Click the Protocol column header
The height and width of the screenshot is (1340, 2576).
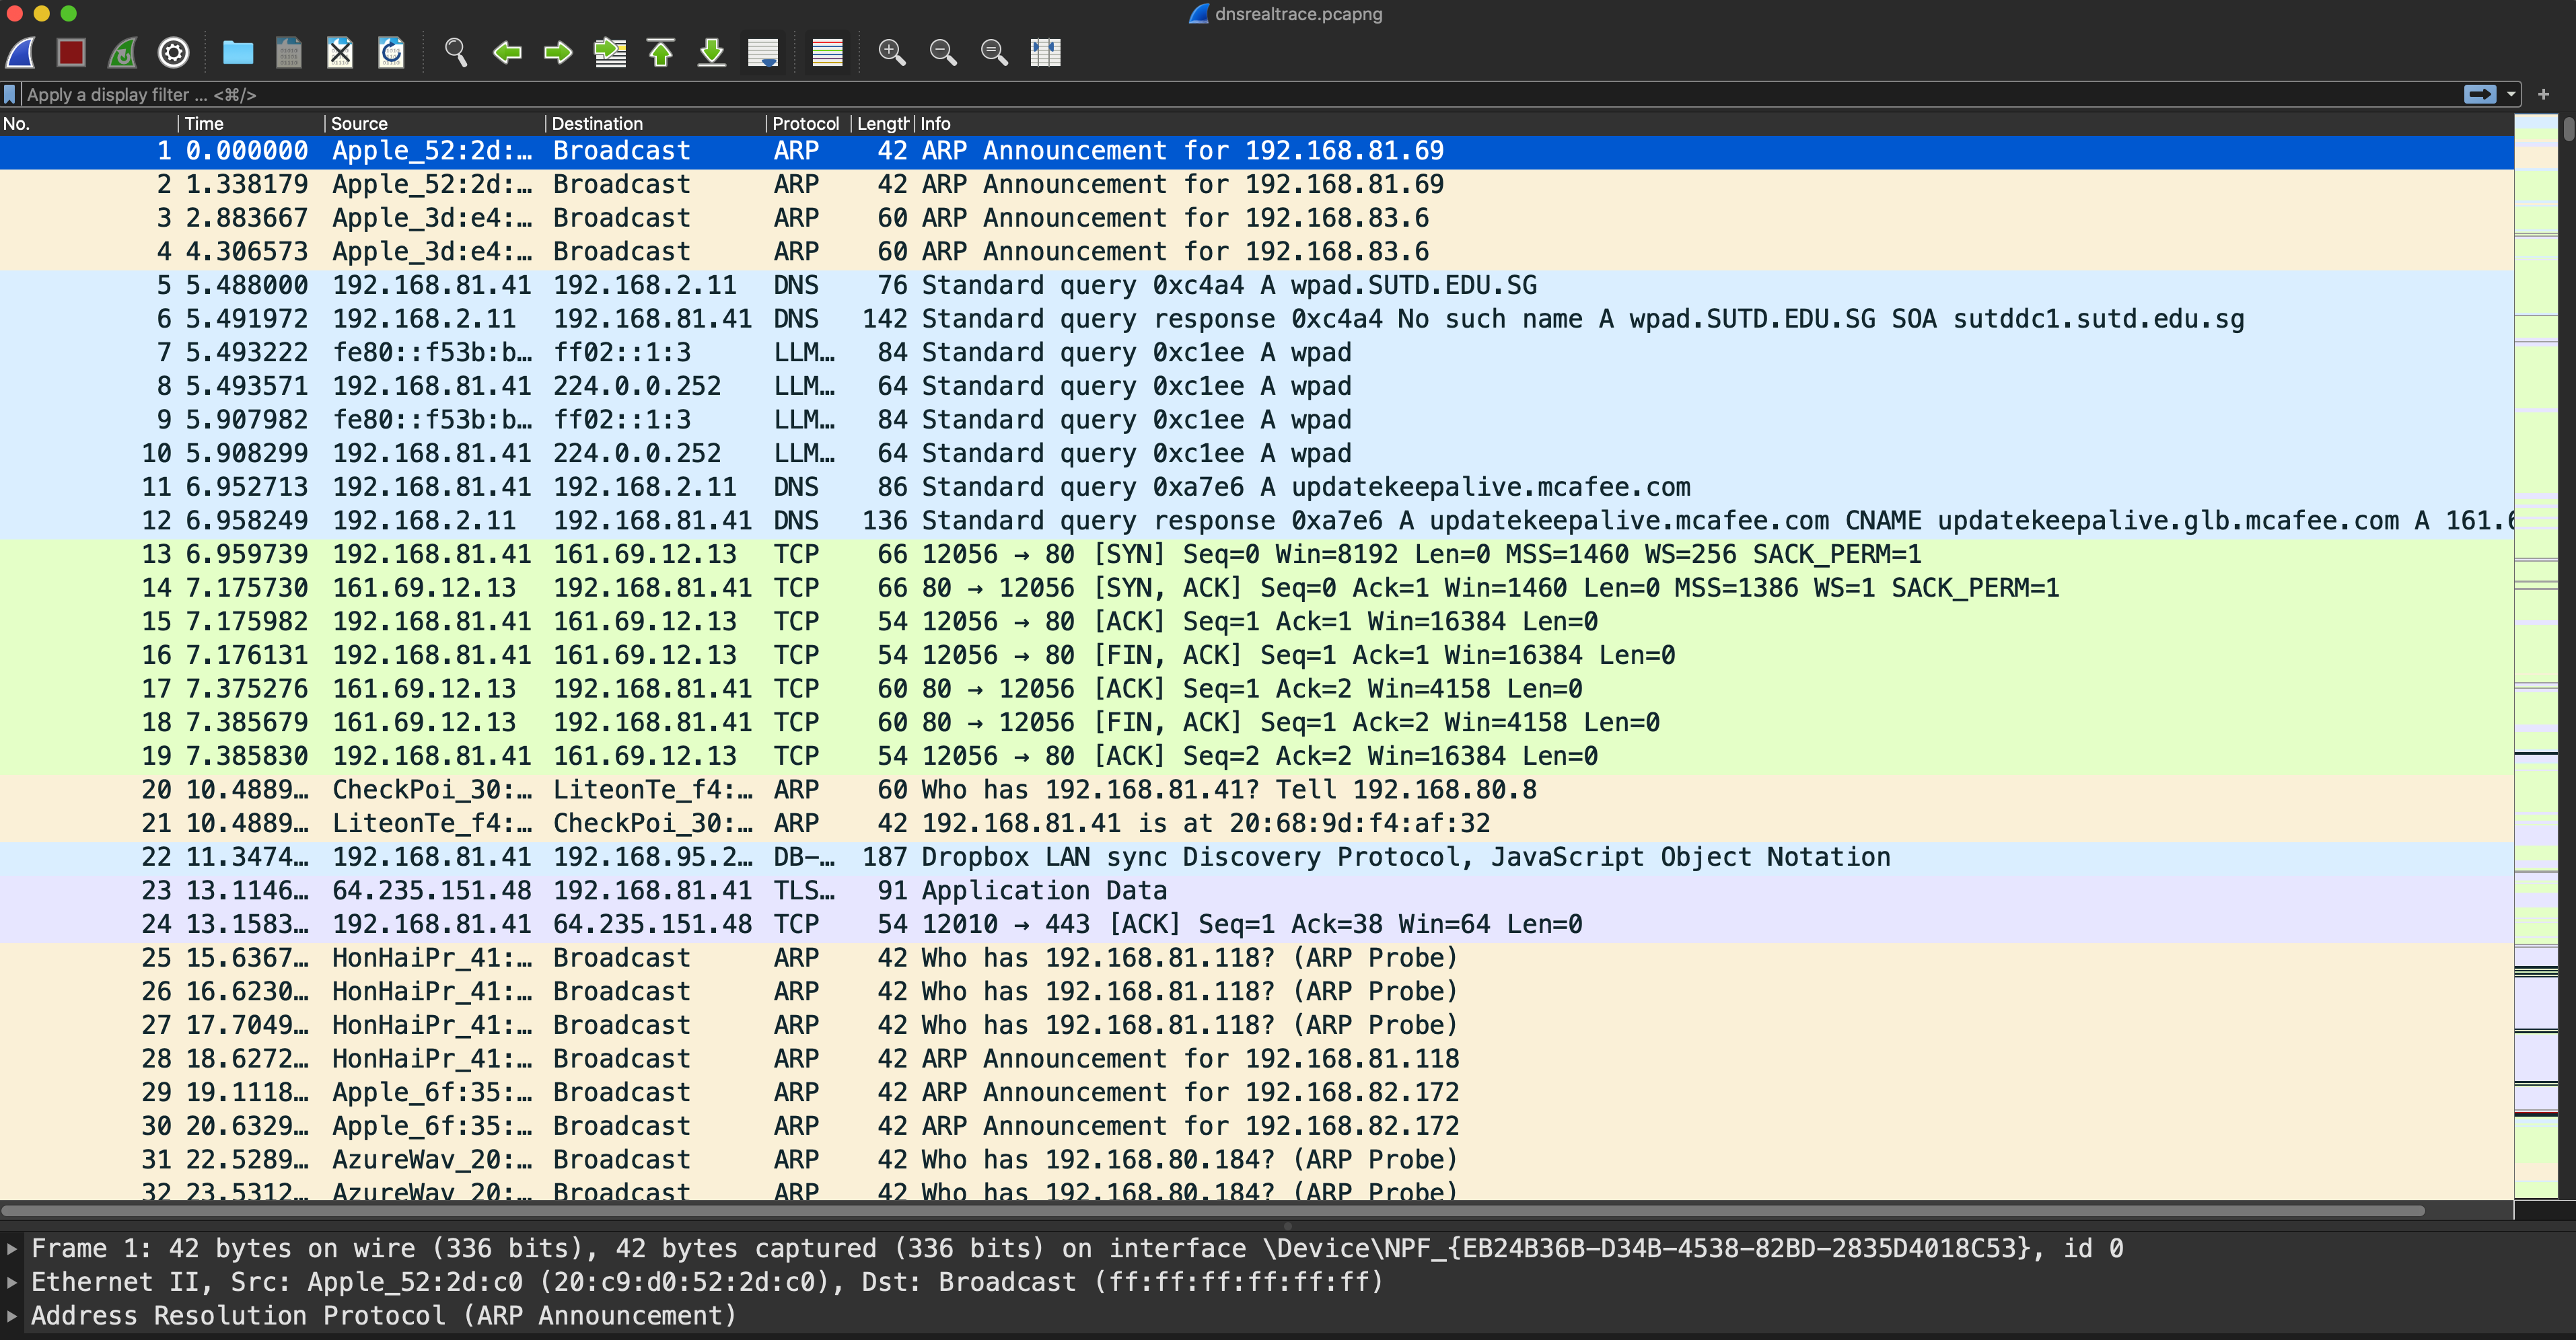click(x=805, y=123)
